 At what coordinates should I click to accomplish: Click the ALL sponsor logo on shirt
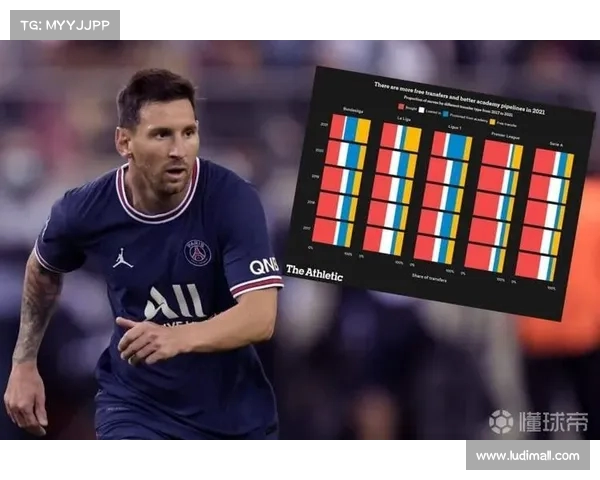pos(176,302)
